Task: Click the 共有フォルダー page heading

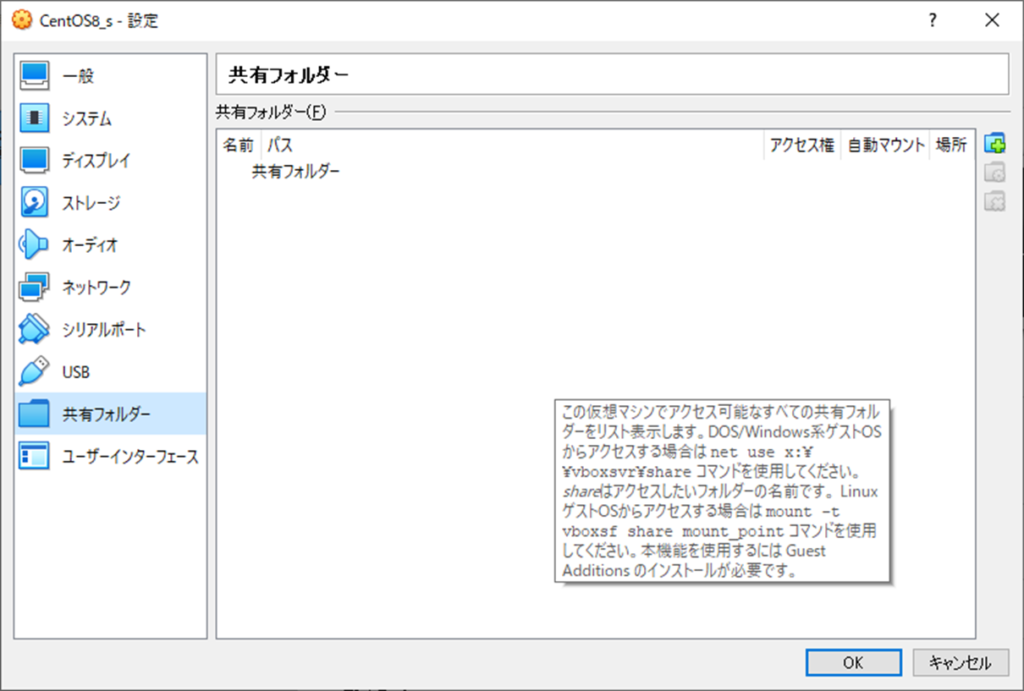Action: coord(289,75)
